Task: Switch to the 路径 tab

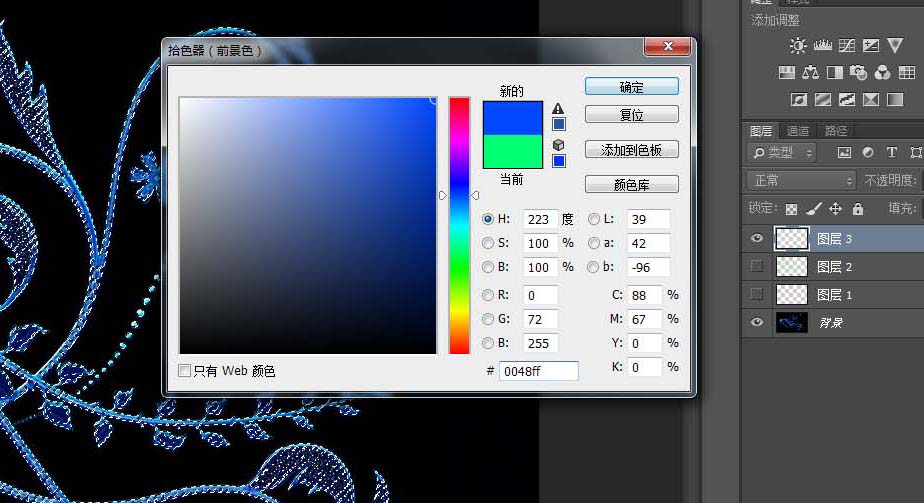Action: click(x=836, y=131)
